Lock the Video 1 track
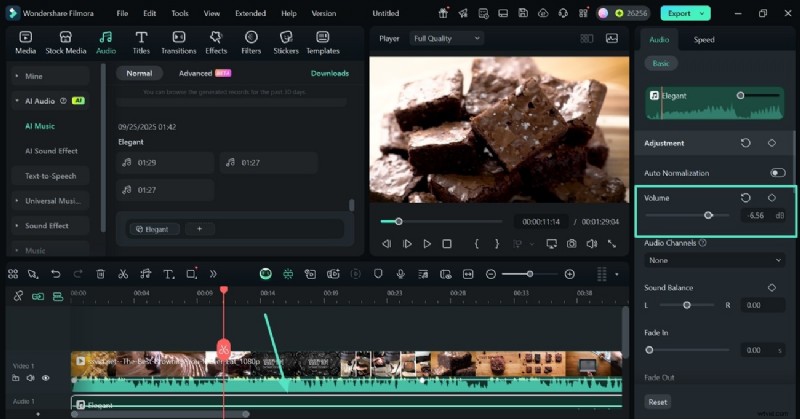800x419 pixels. point(16,378)
